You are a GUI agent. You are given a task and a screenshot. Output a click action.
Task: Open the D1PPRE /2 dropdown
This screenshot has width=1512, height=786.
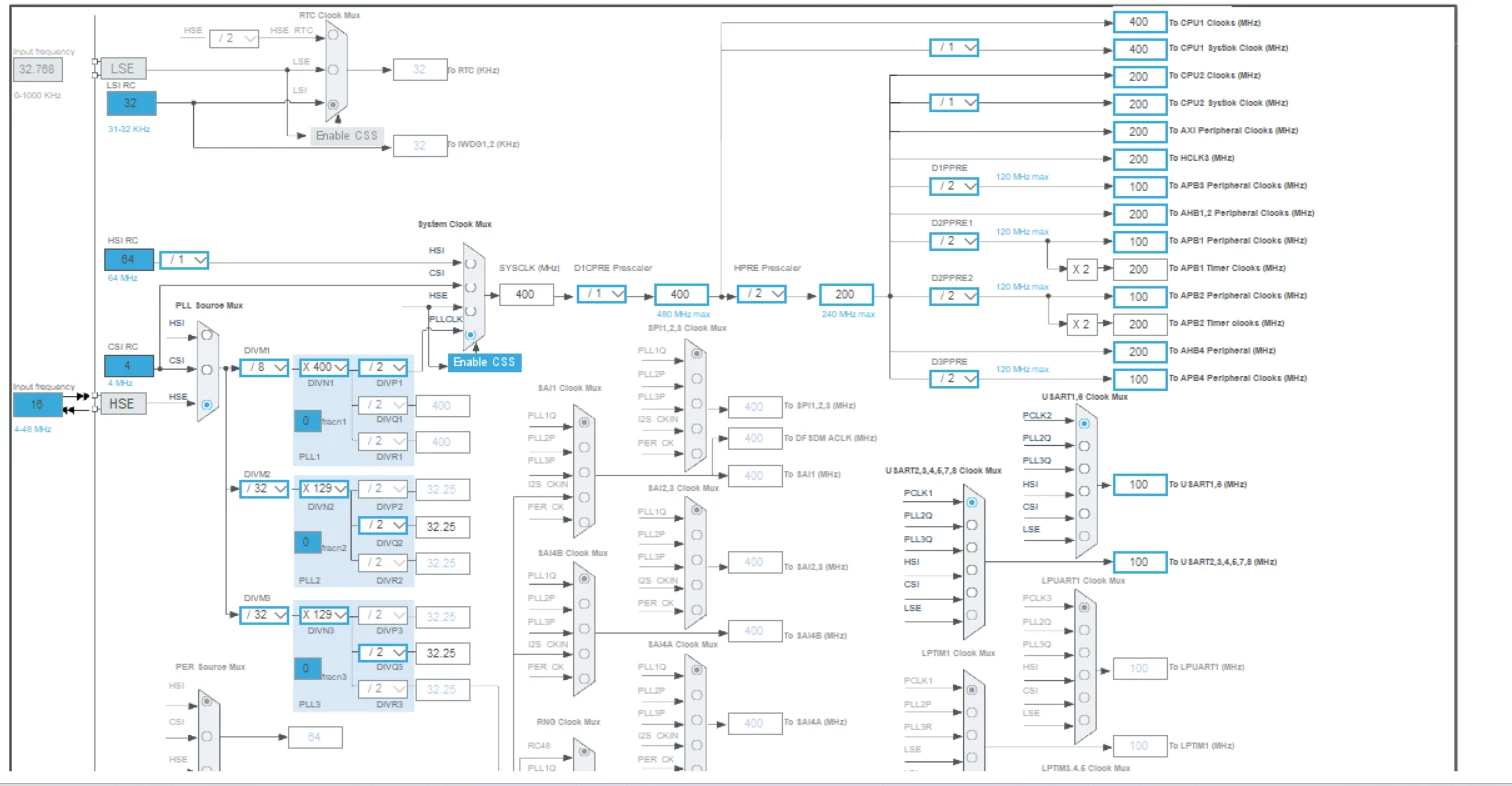click(x=954, y=186)
